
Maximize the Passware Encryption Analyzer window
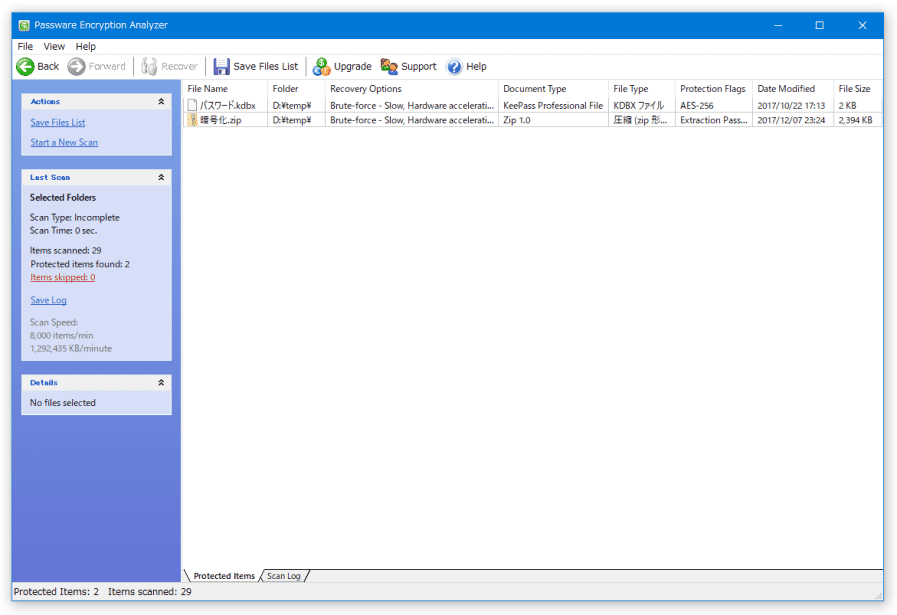coord(820,25)
